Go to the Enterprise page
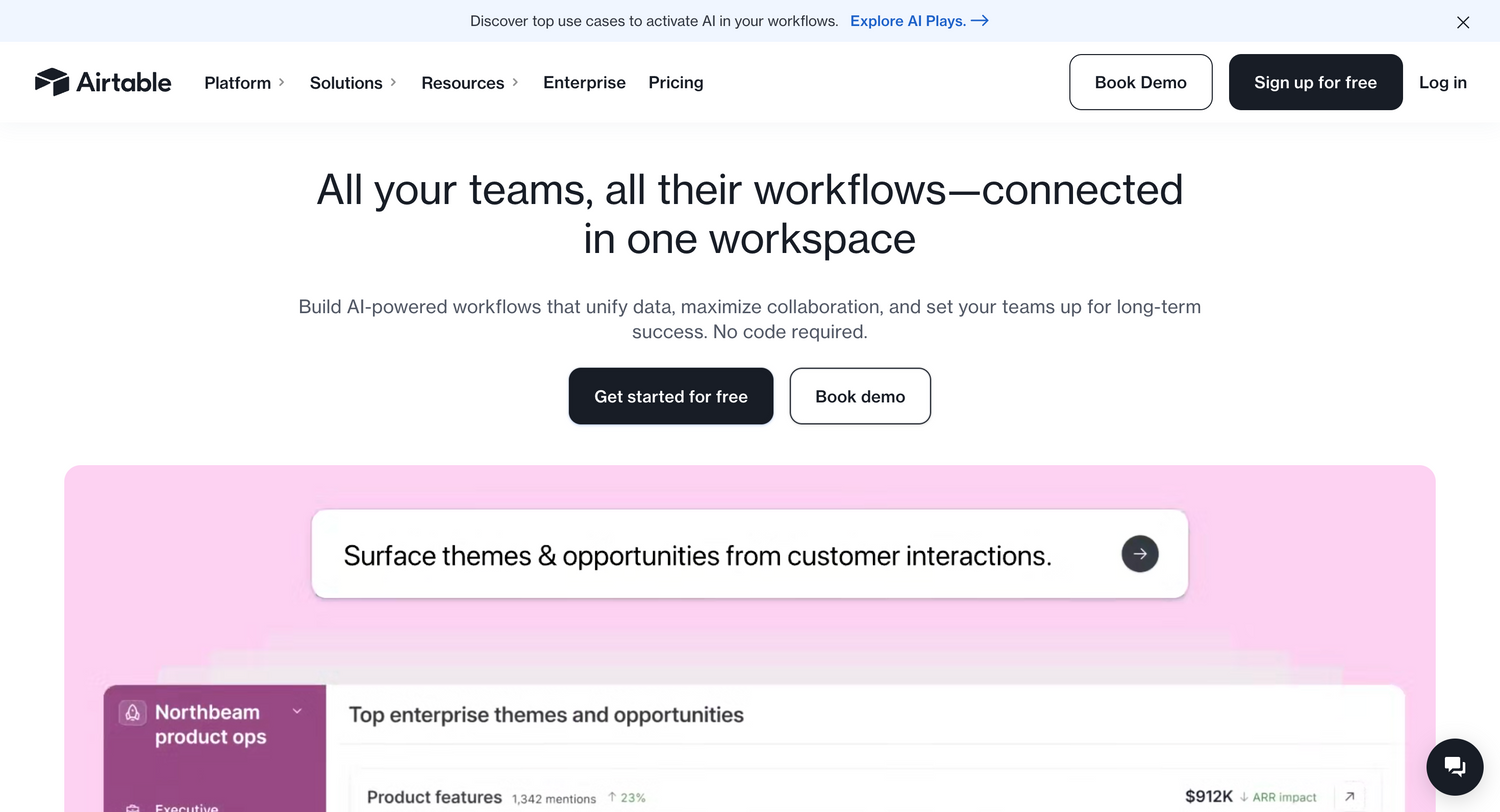The width and height of the screenshot is (1500, 812). tap(584, 83)
